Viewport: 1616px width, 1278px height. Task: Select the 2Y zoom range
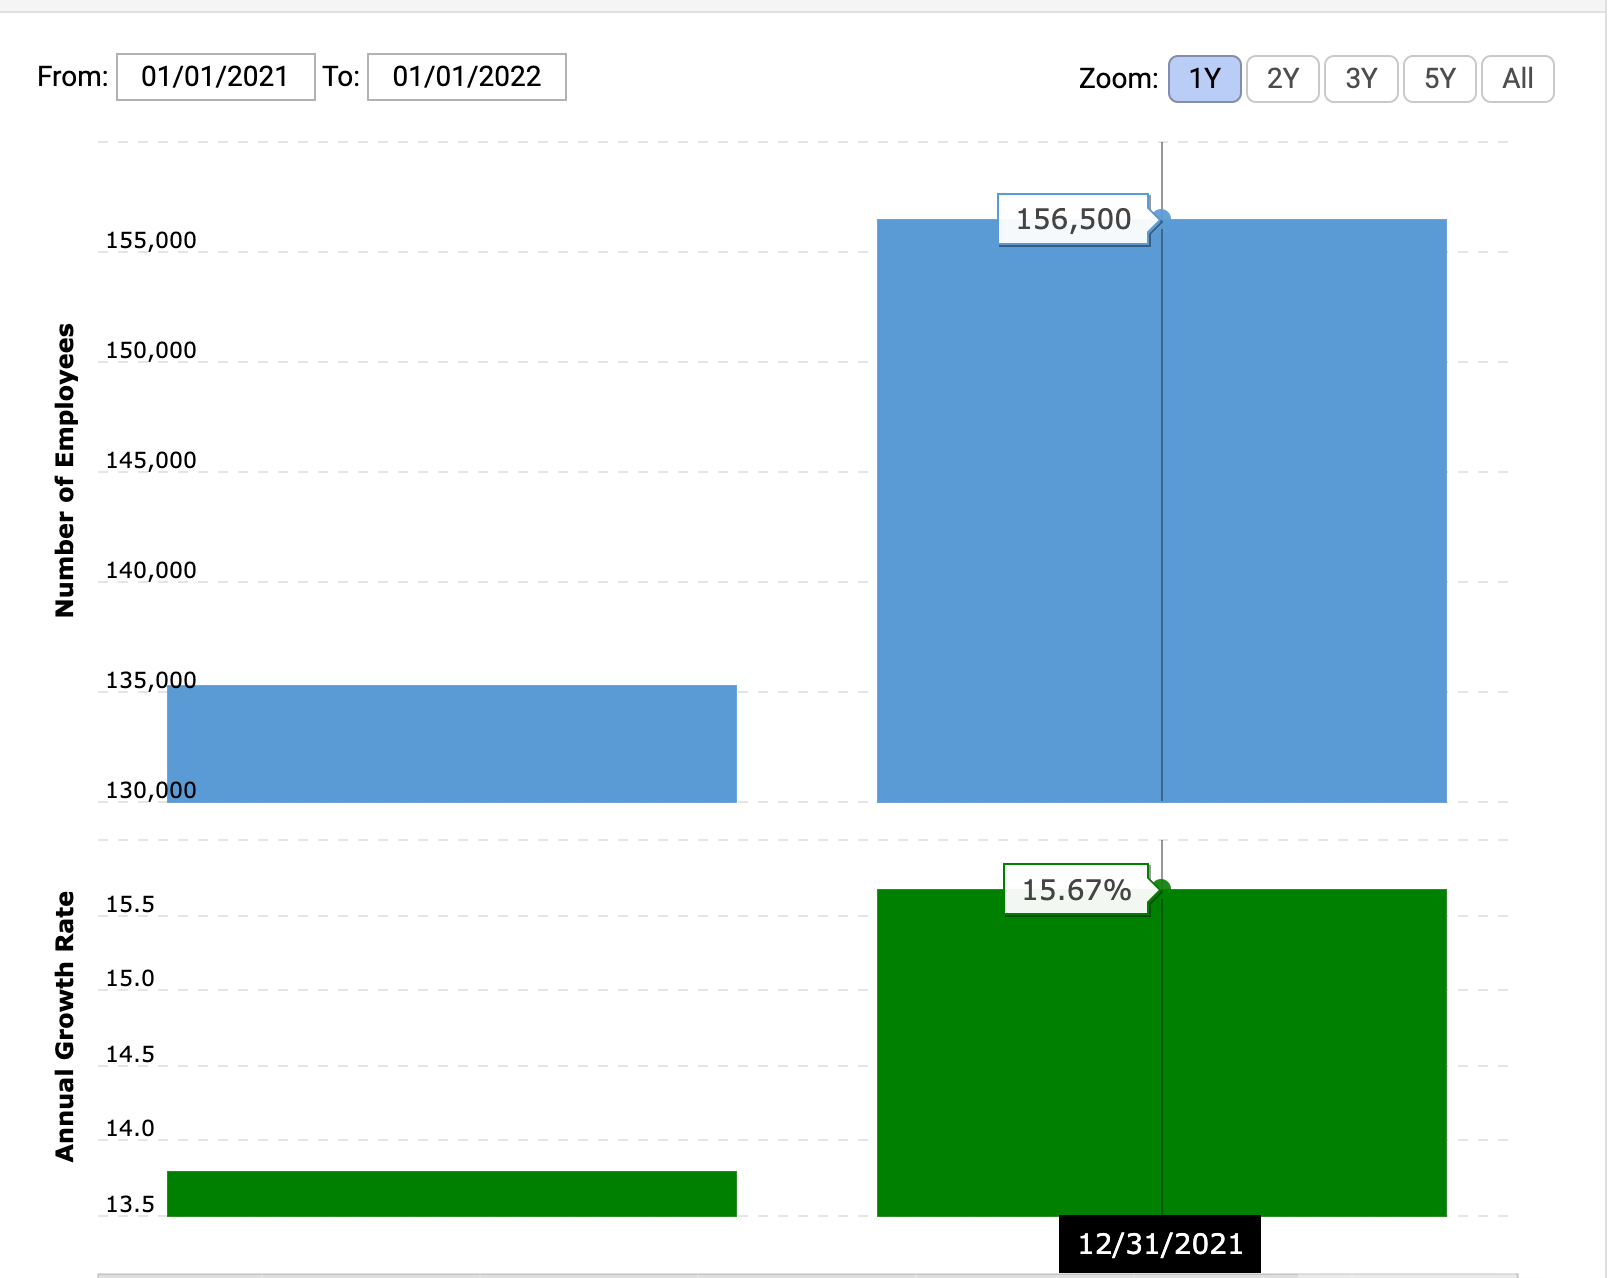click(x=1282, y=79)
